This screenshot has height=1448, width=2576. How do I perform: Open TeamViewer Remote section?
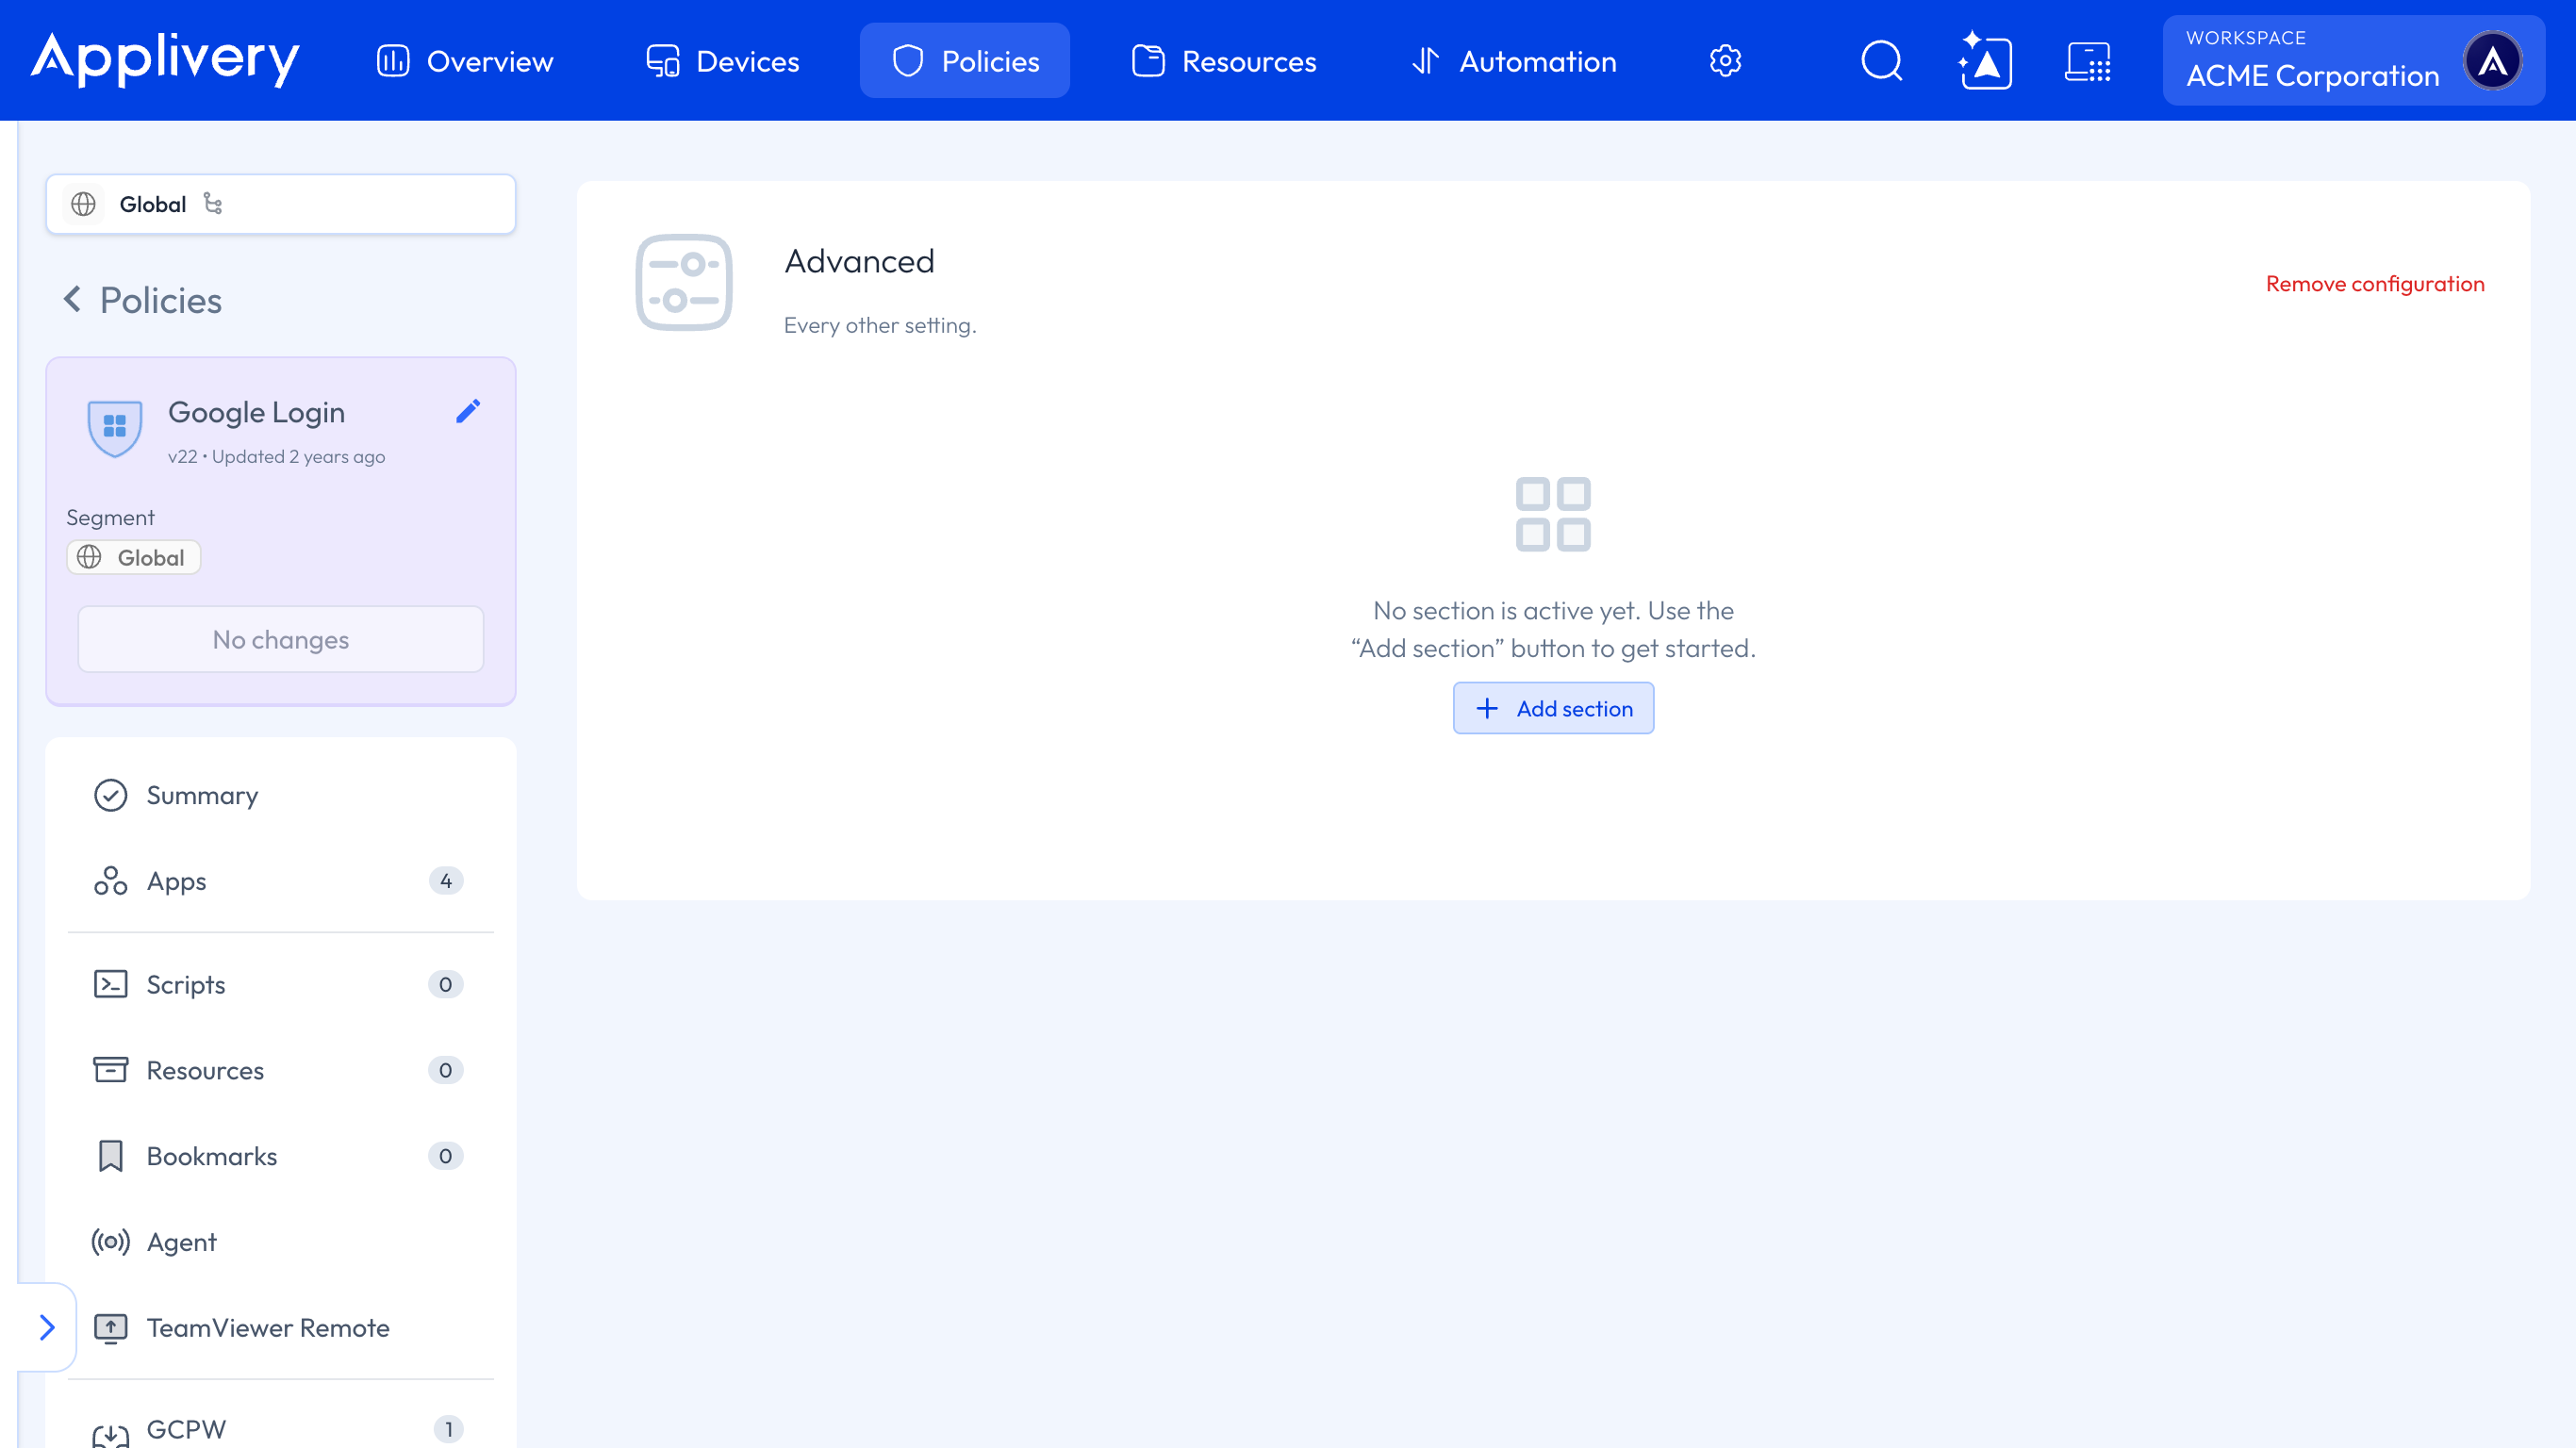pos(281,1328)
